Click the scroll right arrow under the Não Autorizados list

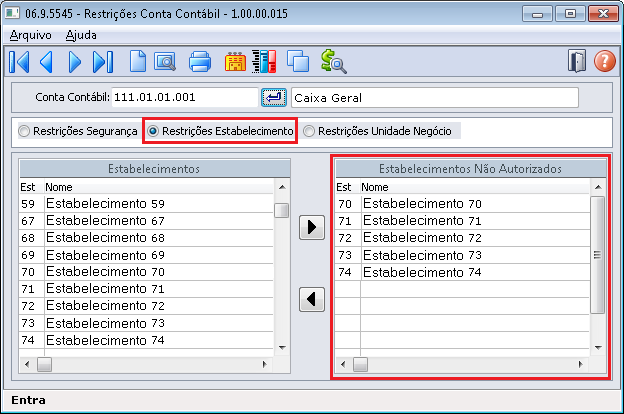point(580,364)
